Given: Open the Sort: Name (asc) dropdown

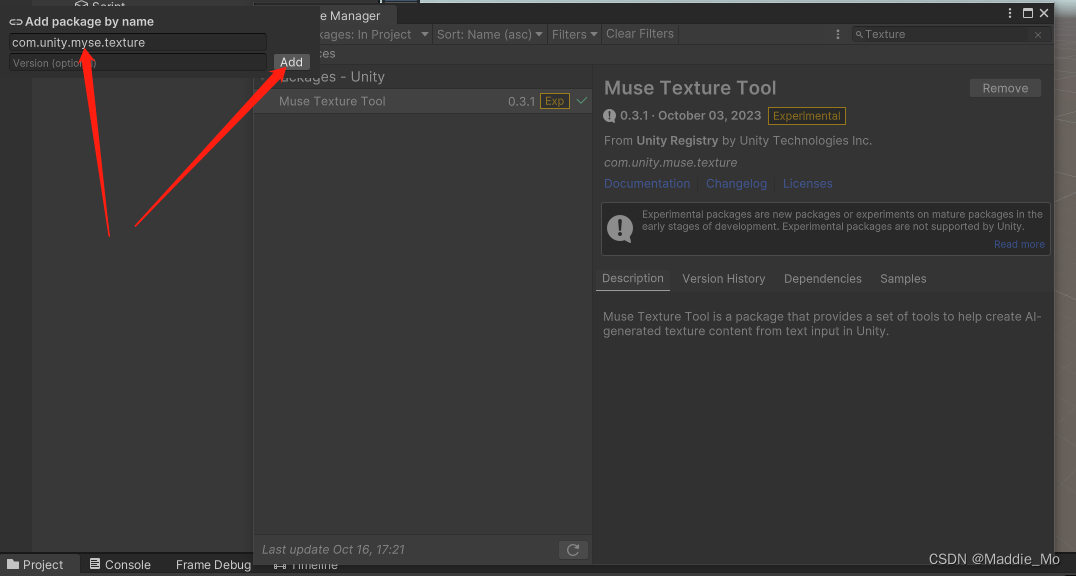Looking at the screenshot, I should coord(489,34).
